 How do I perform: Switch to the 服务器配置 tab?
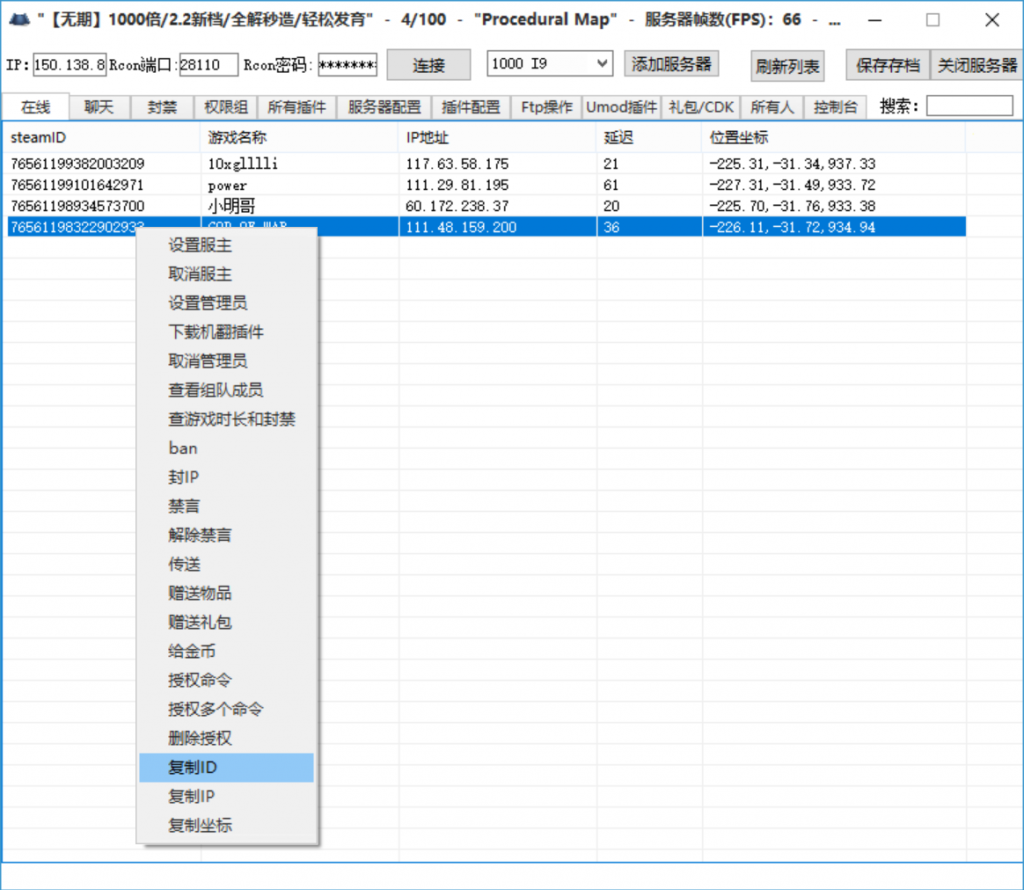pyautogui.click(x=384, y=107)
